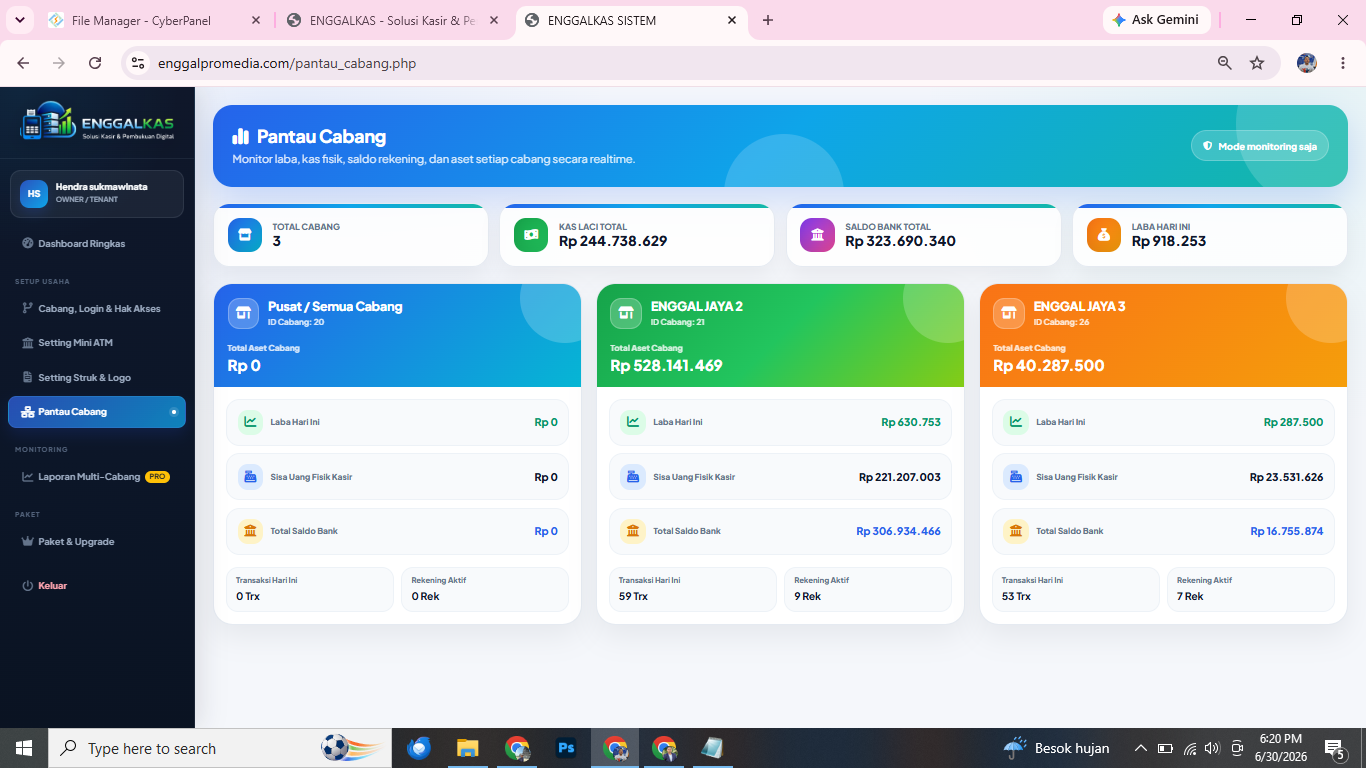This screenshot has height=768, width=1366.
Task: Click the 9 Rek active accounts box
Action: coord(868,589)
